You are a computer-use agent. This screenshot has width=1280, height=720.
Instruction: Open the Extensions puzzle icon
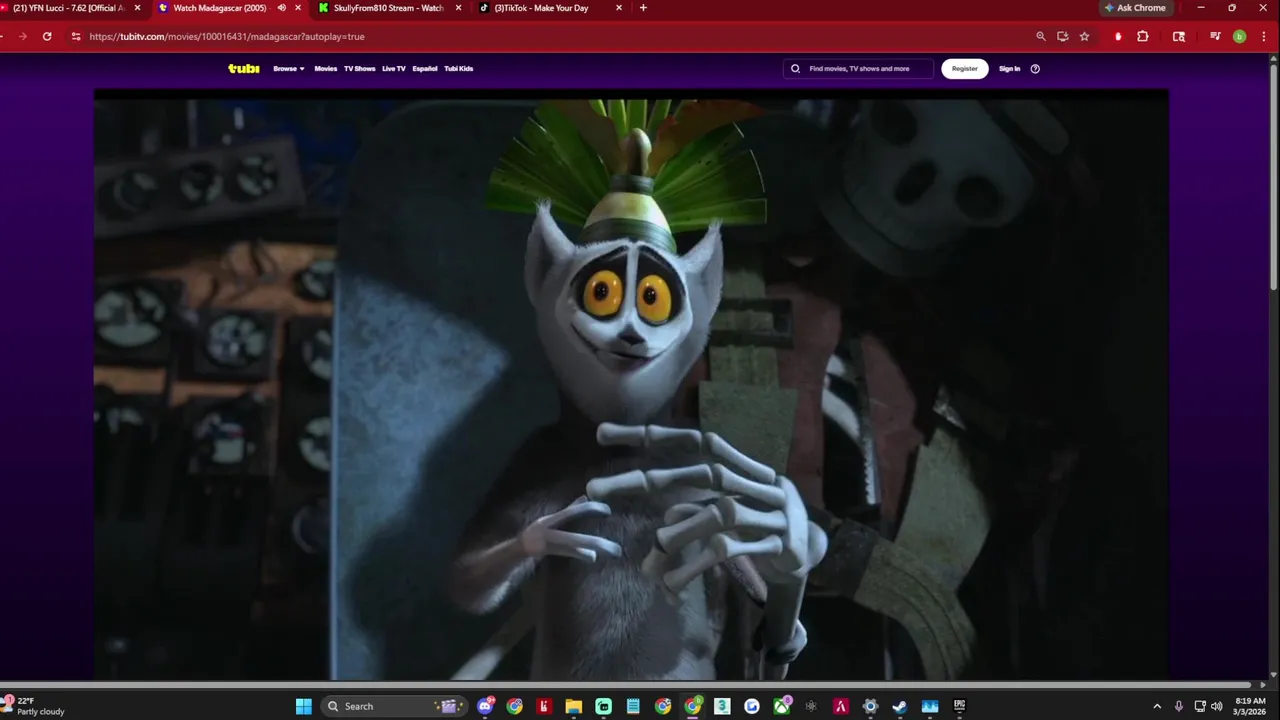click(x=1143, y=36)
